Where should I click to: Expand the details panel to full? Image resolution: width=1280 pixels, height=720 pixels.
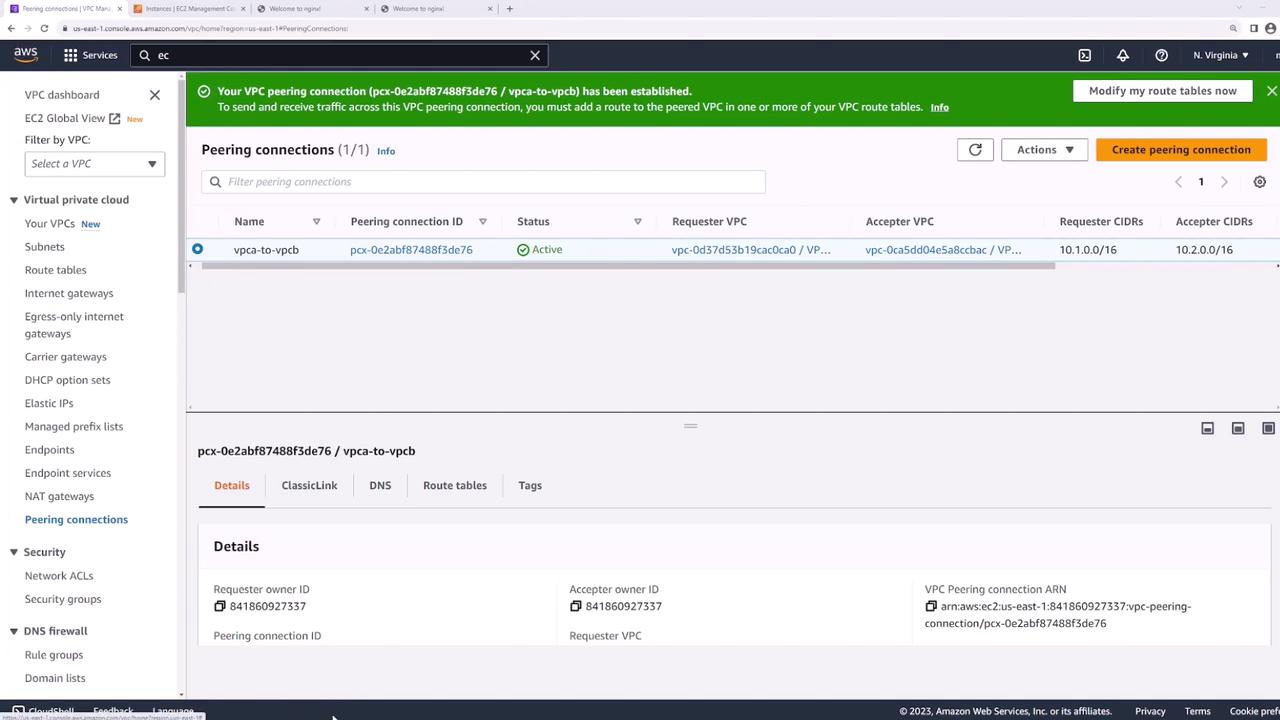tap(1268, 428)
